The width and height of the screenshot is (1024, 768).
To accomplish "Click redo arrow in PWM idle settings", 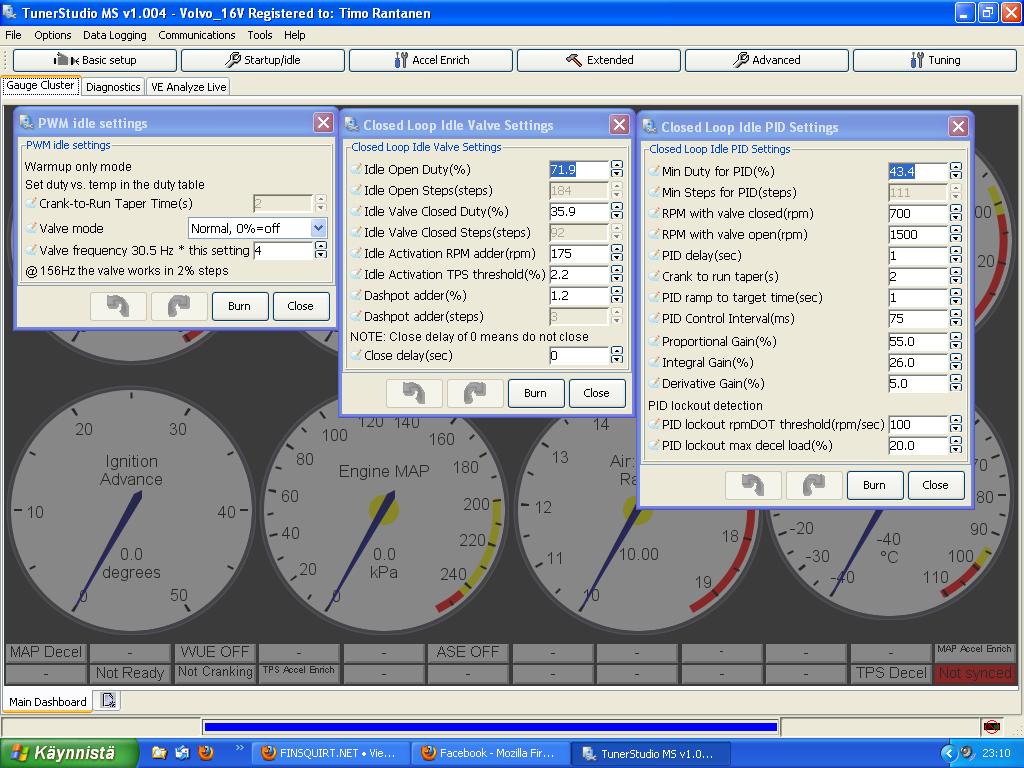I will 179,306.
